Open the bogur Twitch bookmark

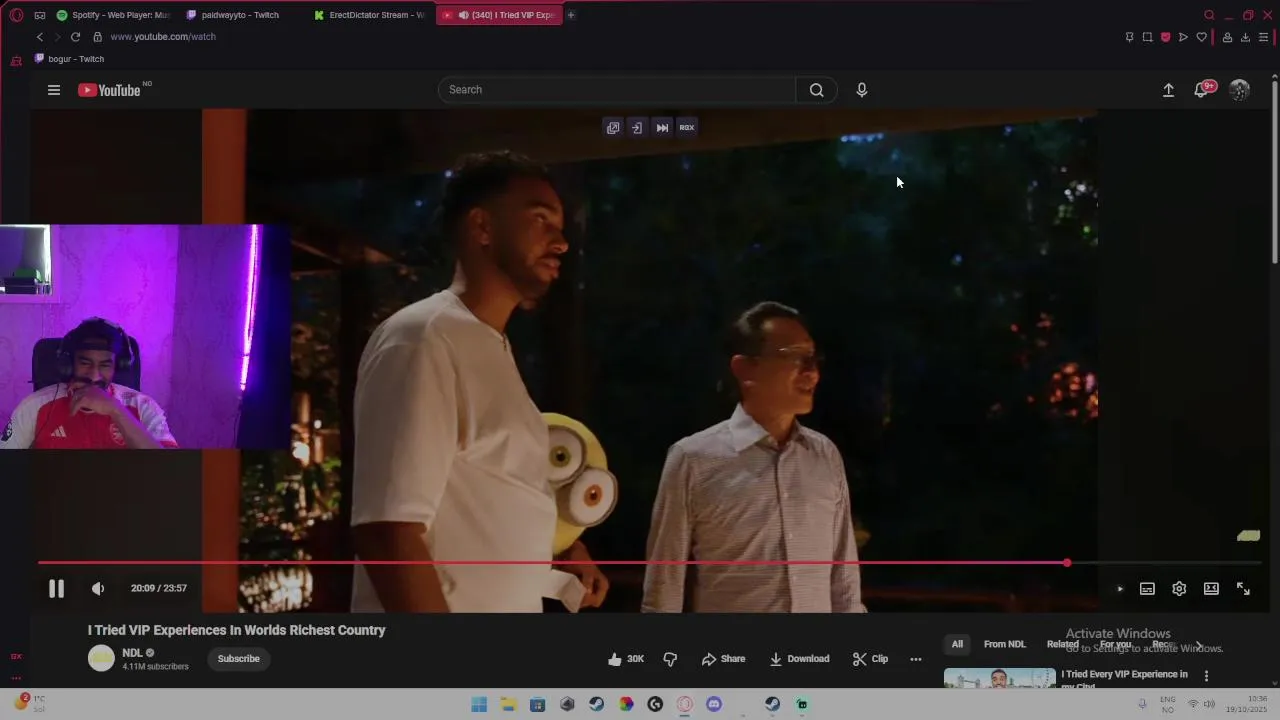(x=69, y=59)
